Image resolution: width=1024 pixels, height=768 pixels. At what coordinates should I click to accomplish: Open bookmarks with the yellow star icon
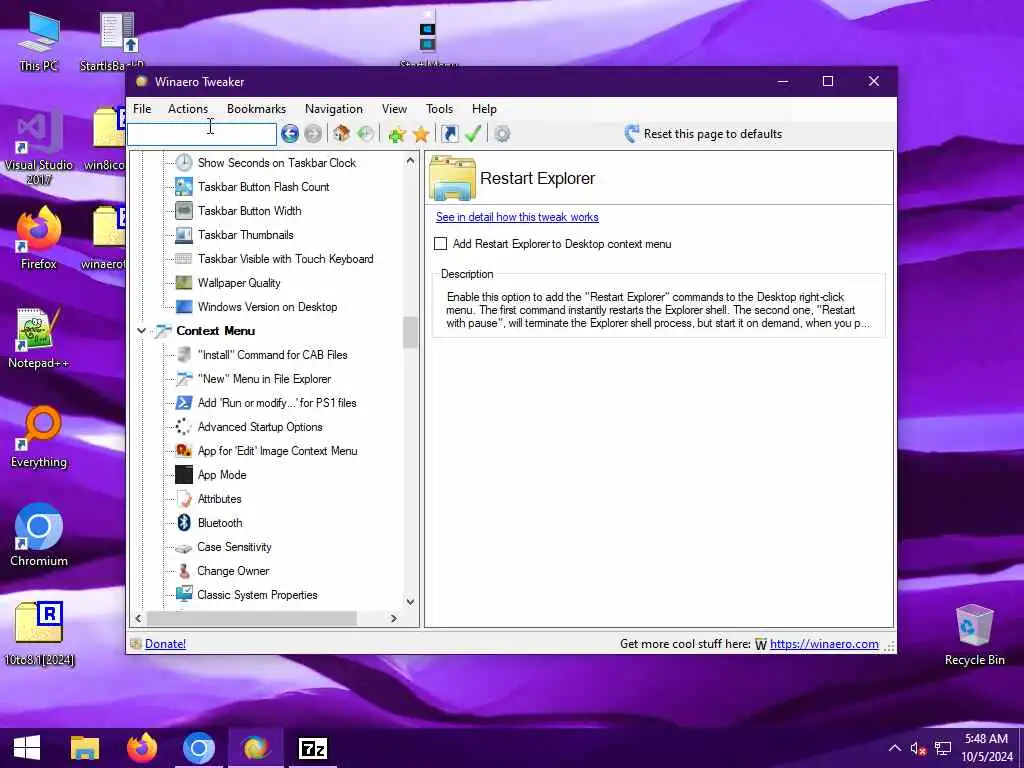click(x=421, y=135)
